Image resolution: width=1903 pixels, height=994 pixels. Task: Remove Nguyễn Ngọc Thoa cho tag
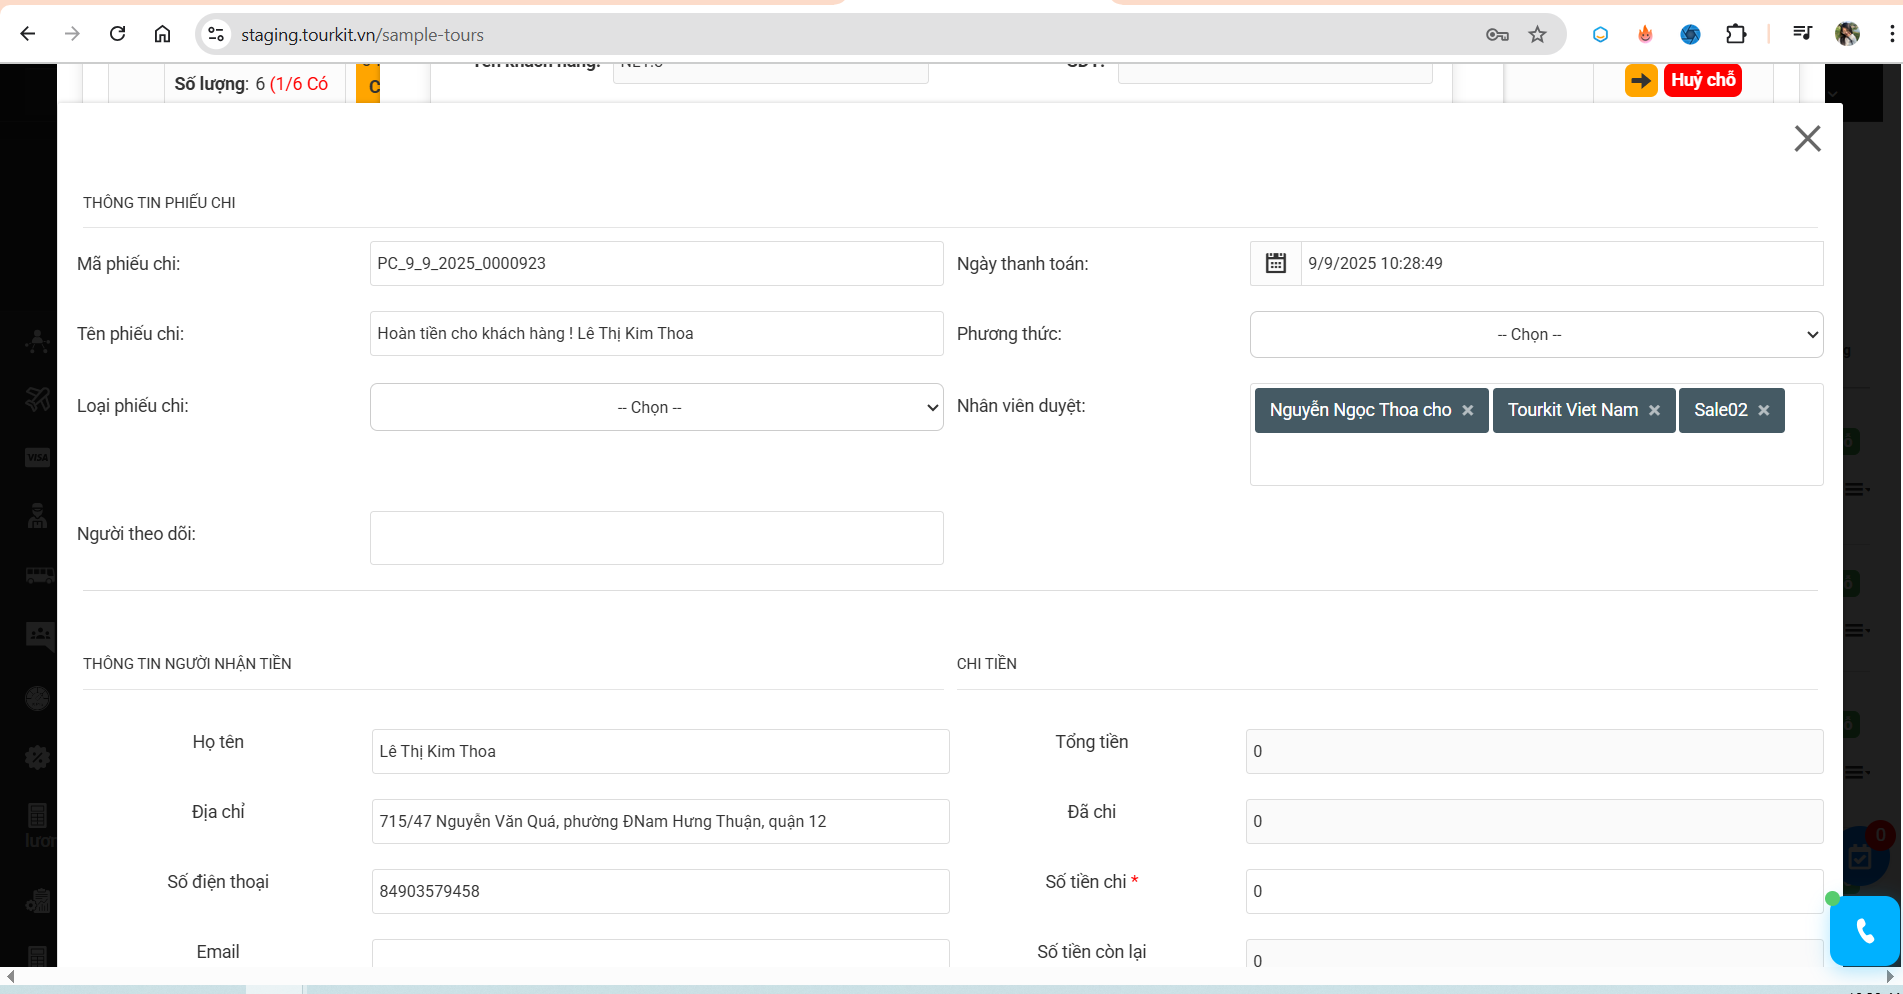pos(1468,410)
